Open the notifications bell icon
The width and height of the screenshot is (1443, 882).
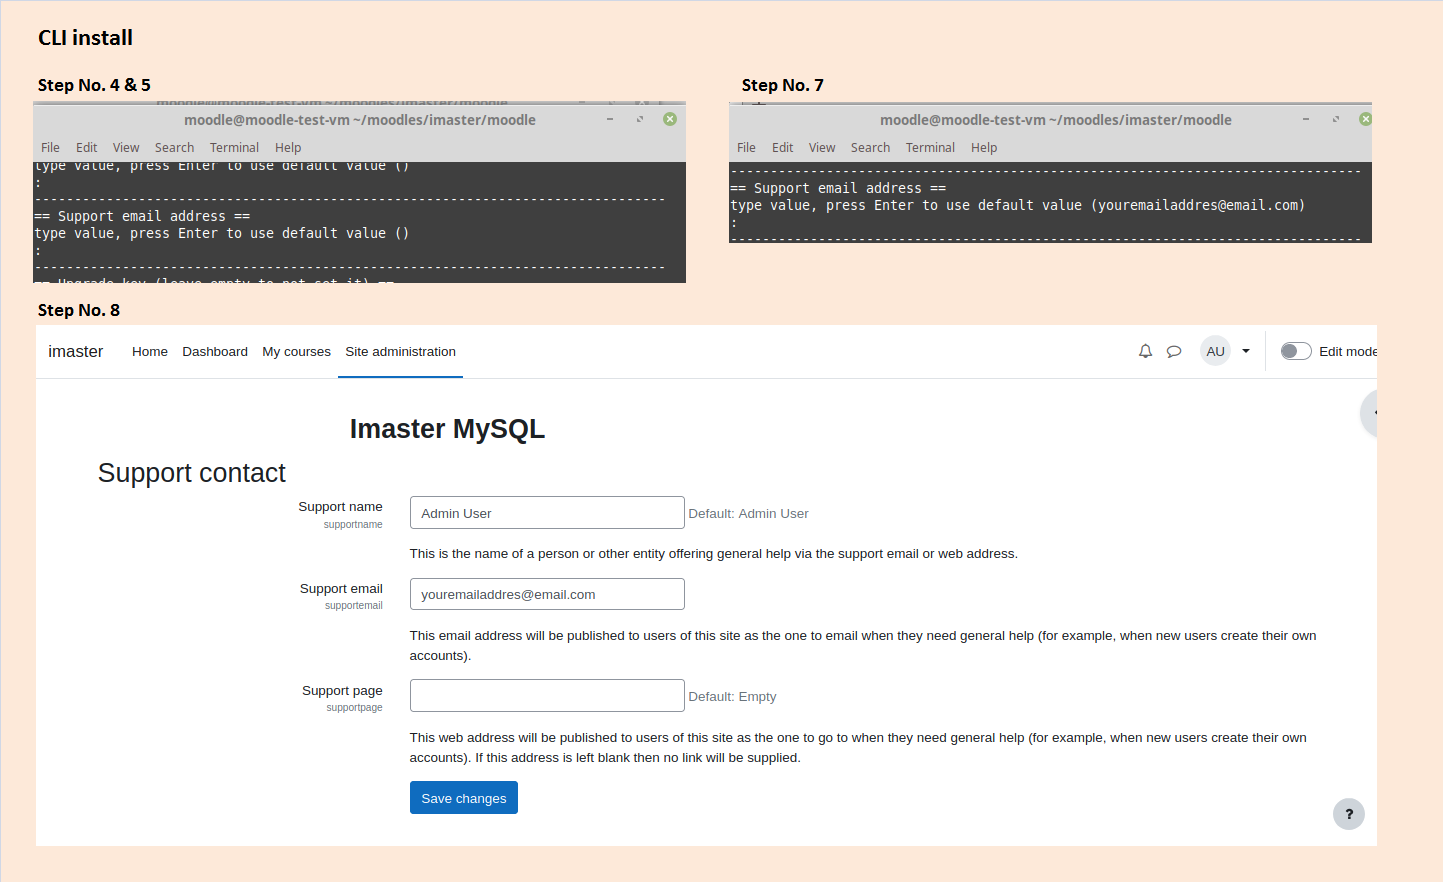[x=1145, y=351]
